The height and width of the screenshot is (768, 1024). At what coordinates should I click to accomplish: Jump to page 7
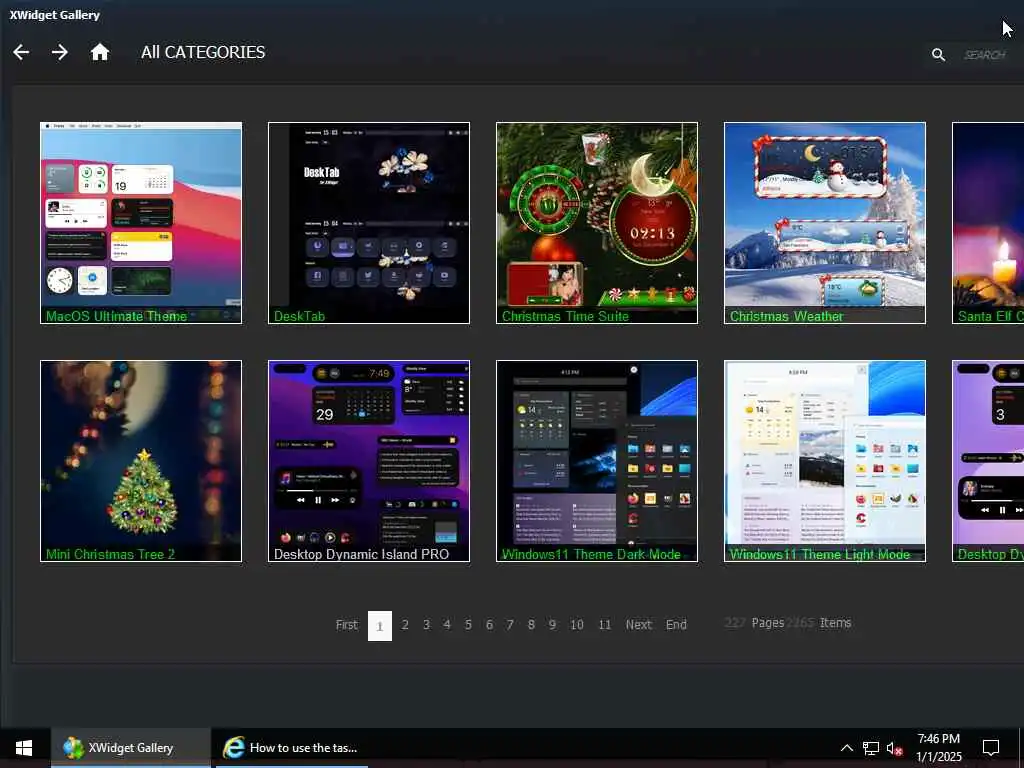coord(510,625)
